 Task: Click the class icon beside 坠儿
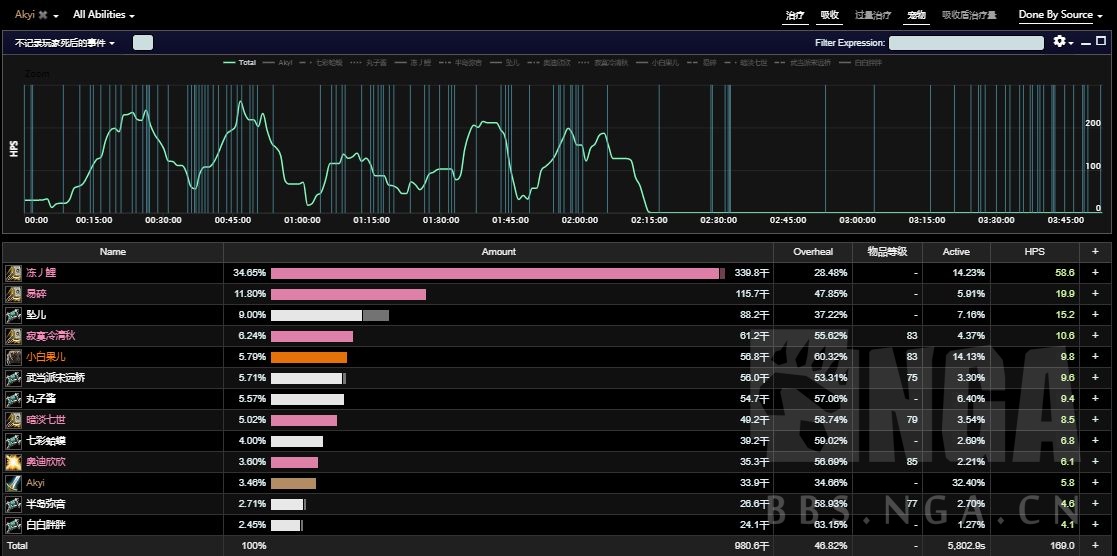coord(14,315)
